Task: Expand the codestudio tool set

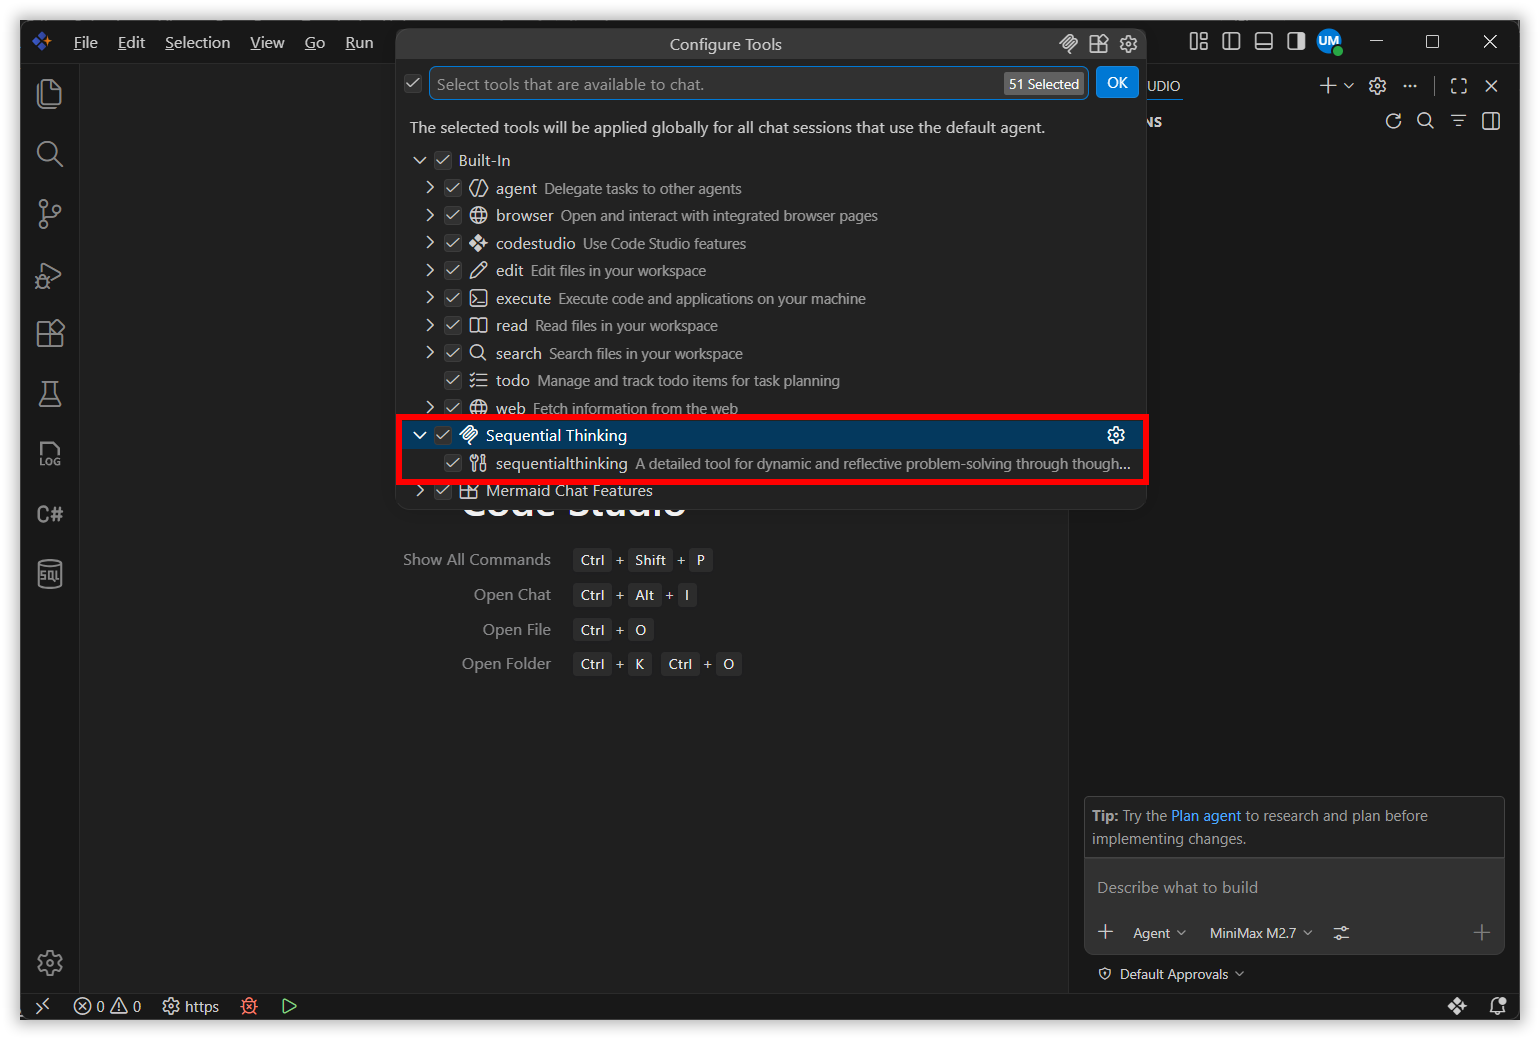Action: (430, 243)
